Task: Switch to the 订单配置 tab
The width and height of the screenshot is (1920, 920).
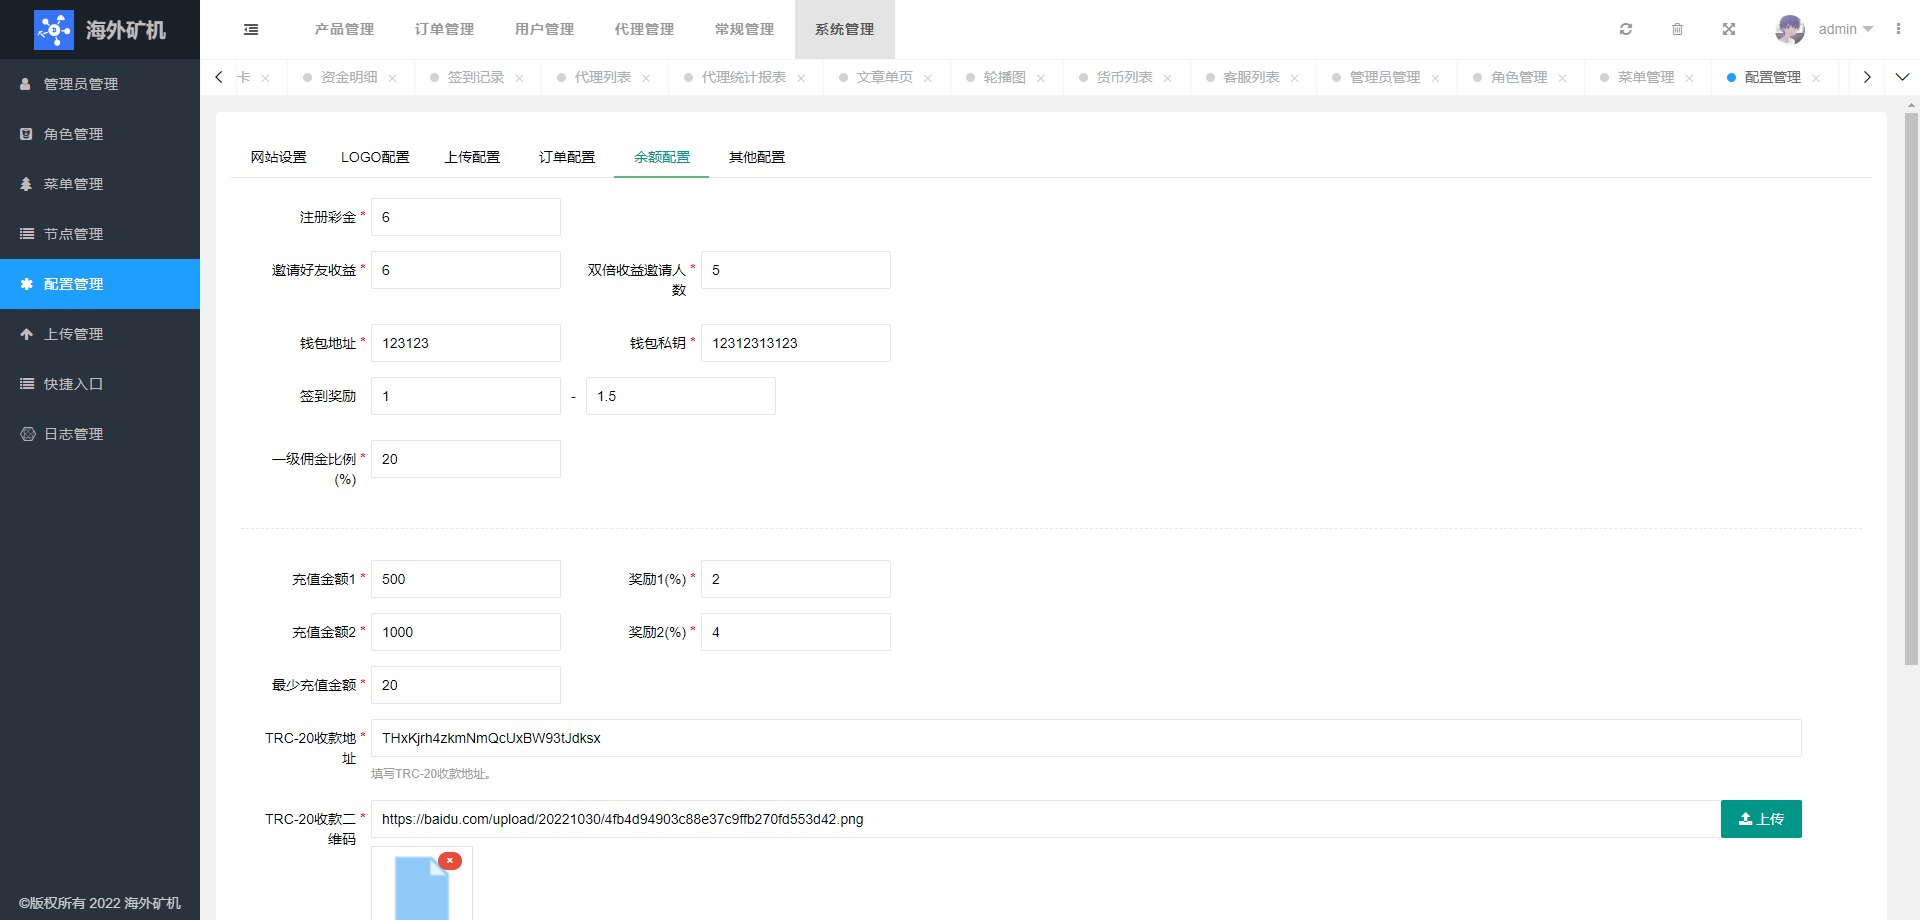Action: (566, 157)
